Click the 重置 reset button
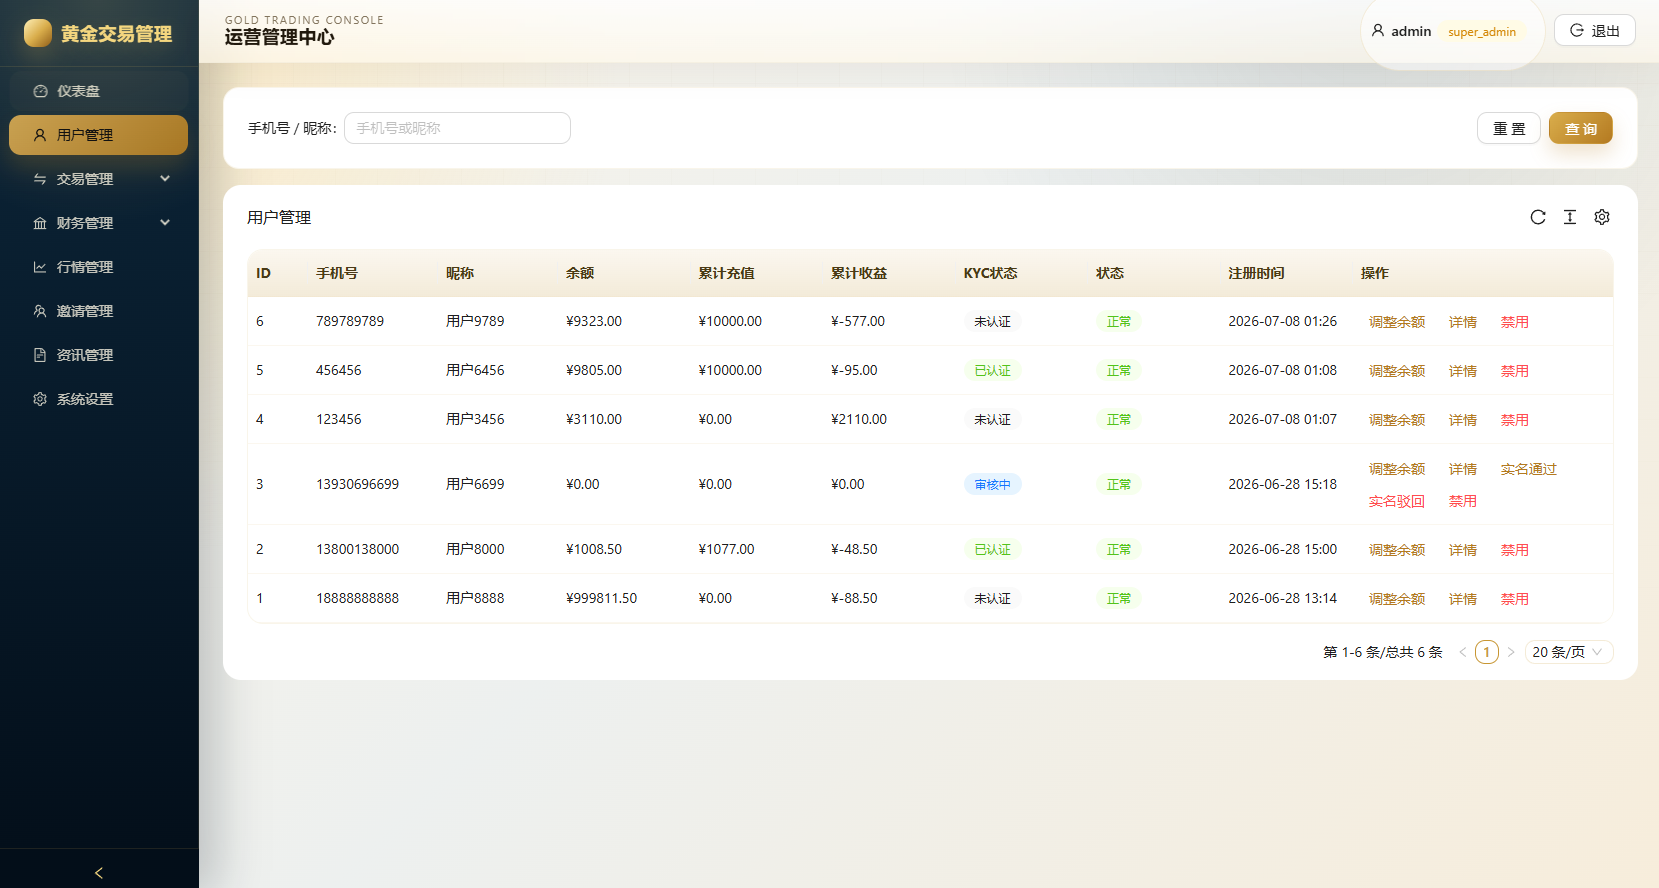The height and width of the screenshot is (888, 1659). (1509, 128)
